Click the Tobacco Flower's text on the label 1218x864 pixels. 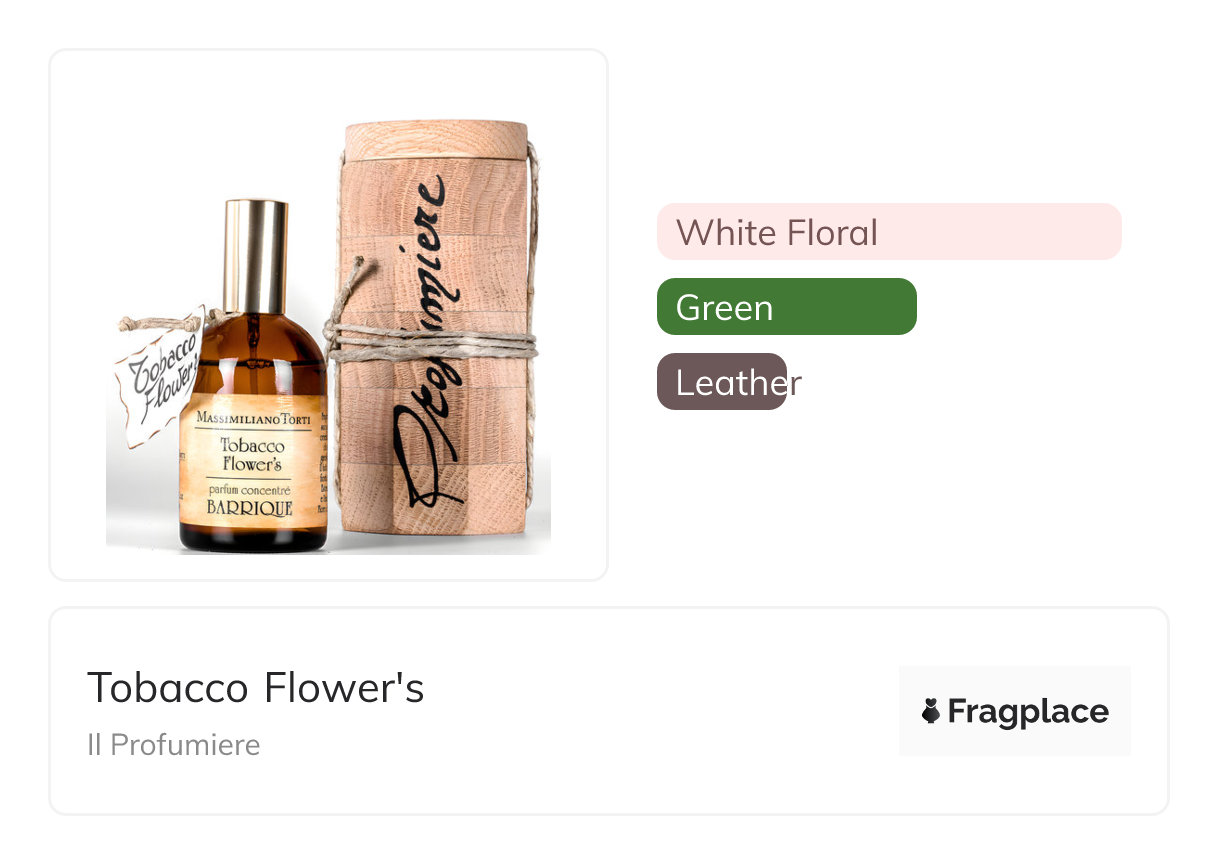pyautogui.click(x=251, y=455)
